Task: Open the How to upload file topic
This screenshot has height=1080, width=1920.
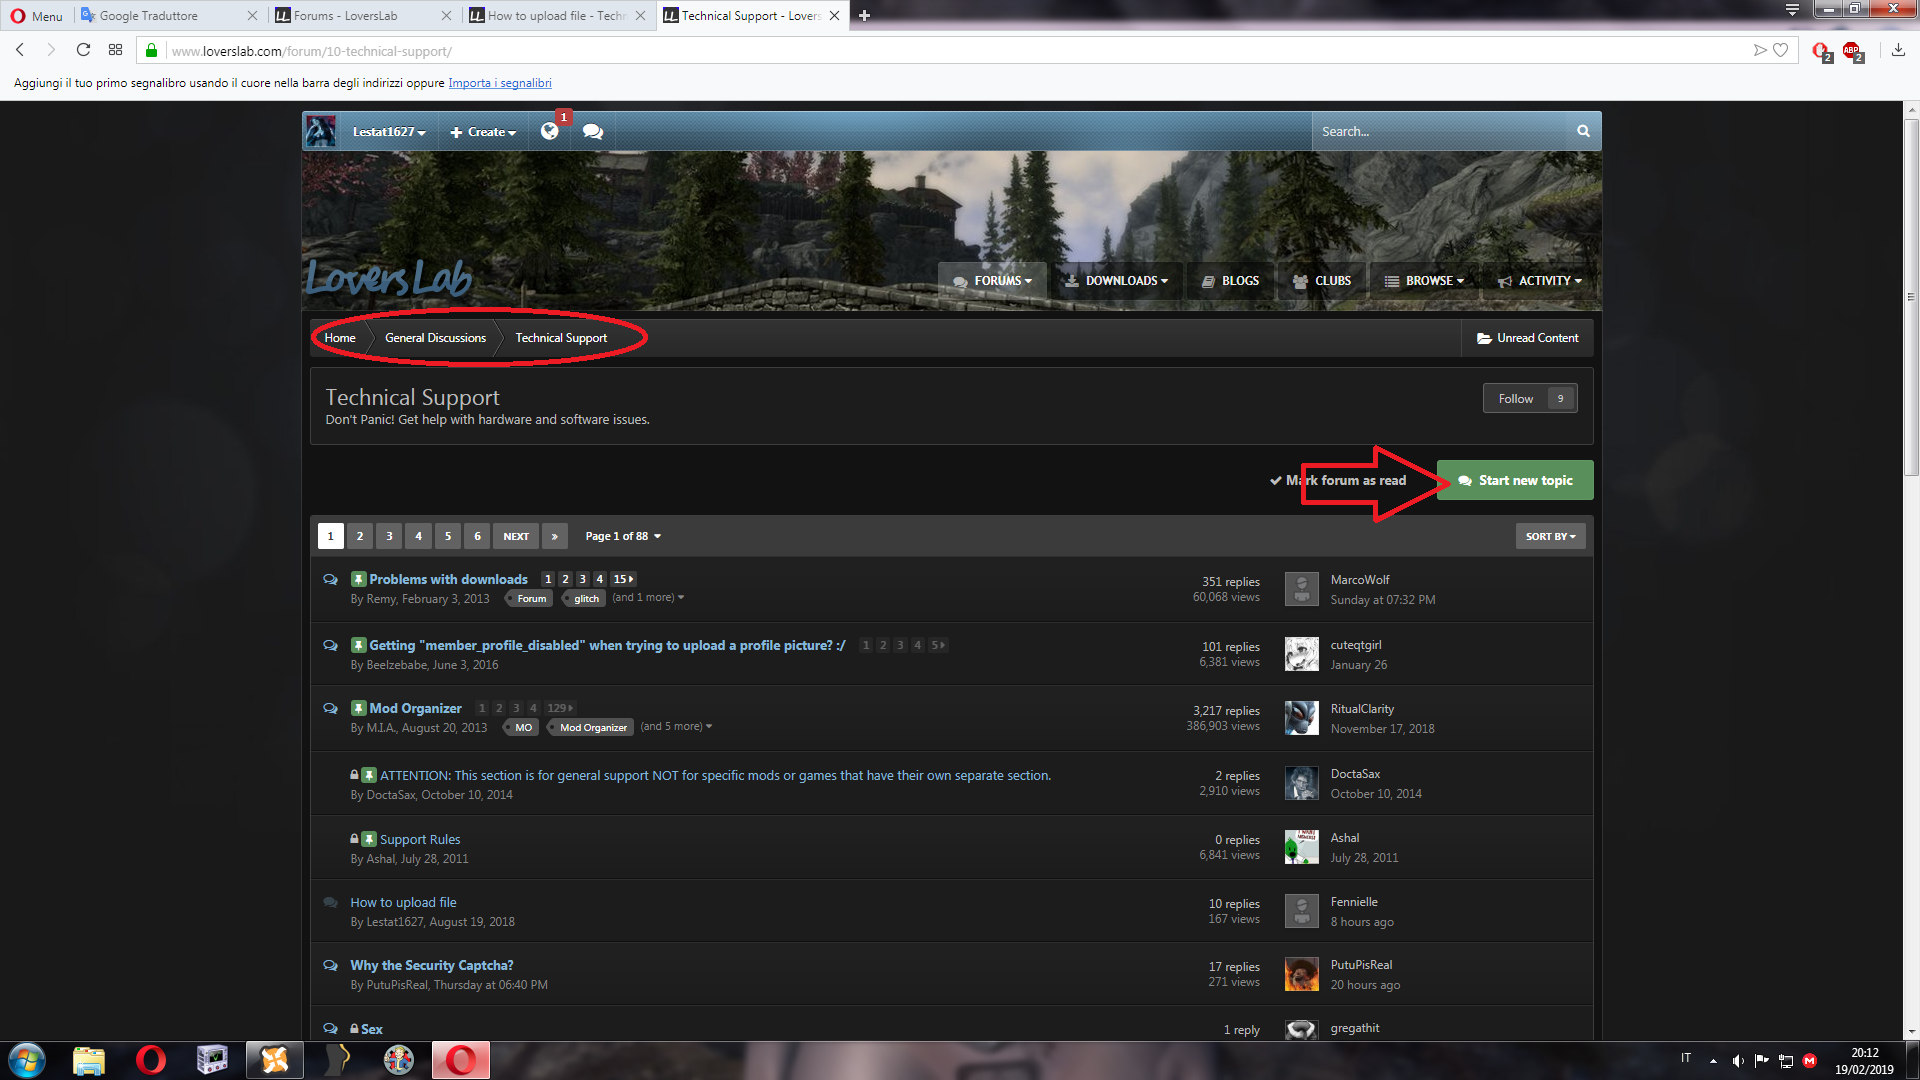Action: (403, 902)
